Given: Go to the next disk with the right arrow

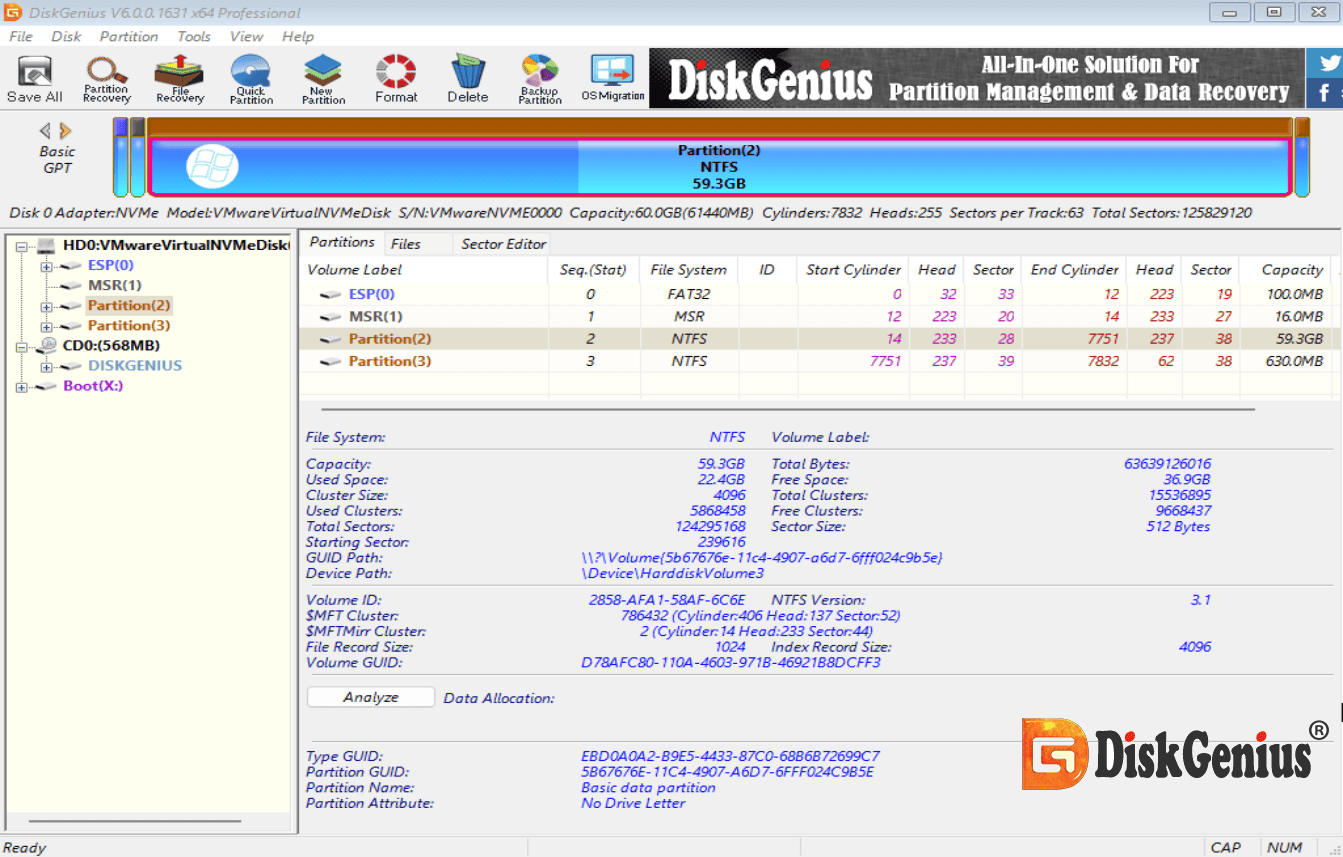Looking at the screenshot, I should click(x=66, y=130).
